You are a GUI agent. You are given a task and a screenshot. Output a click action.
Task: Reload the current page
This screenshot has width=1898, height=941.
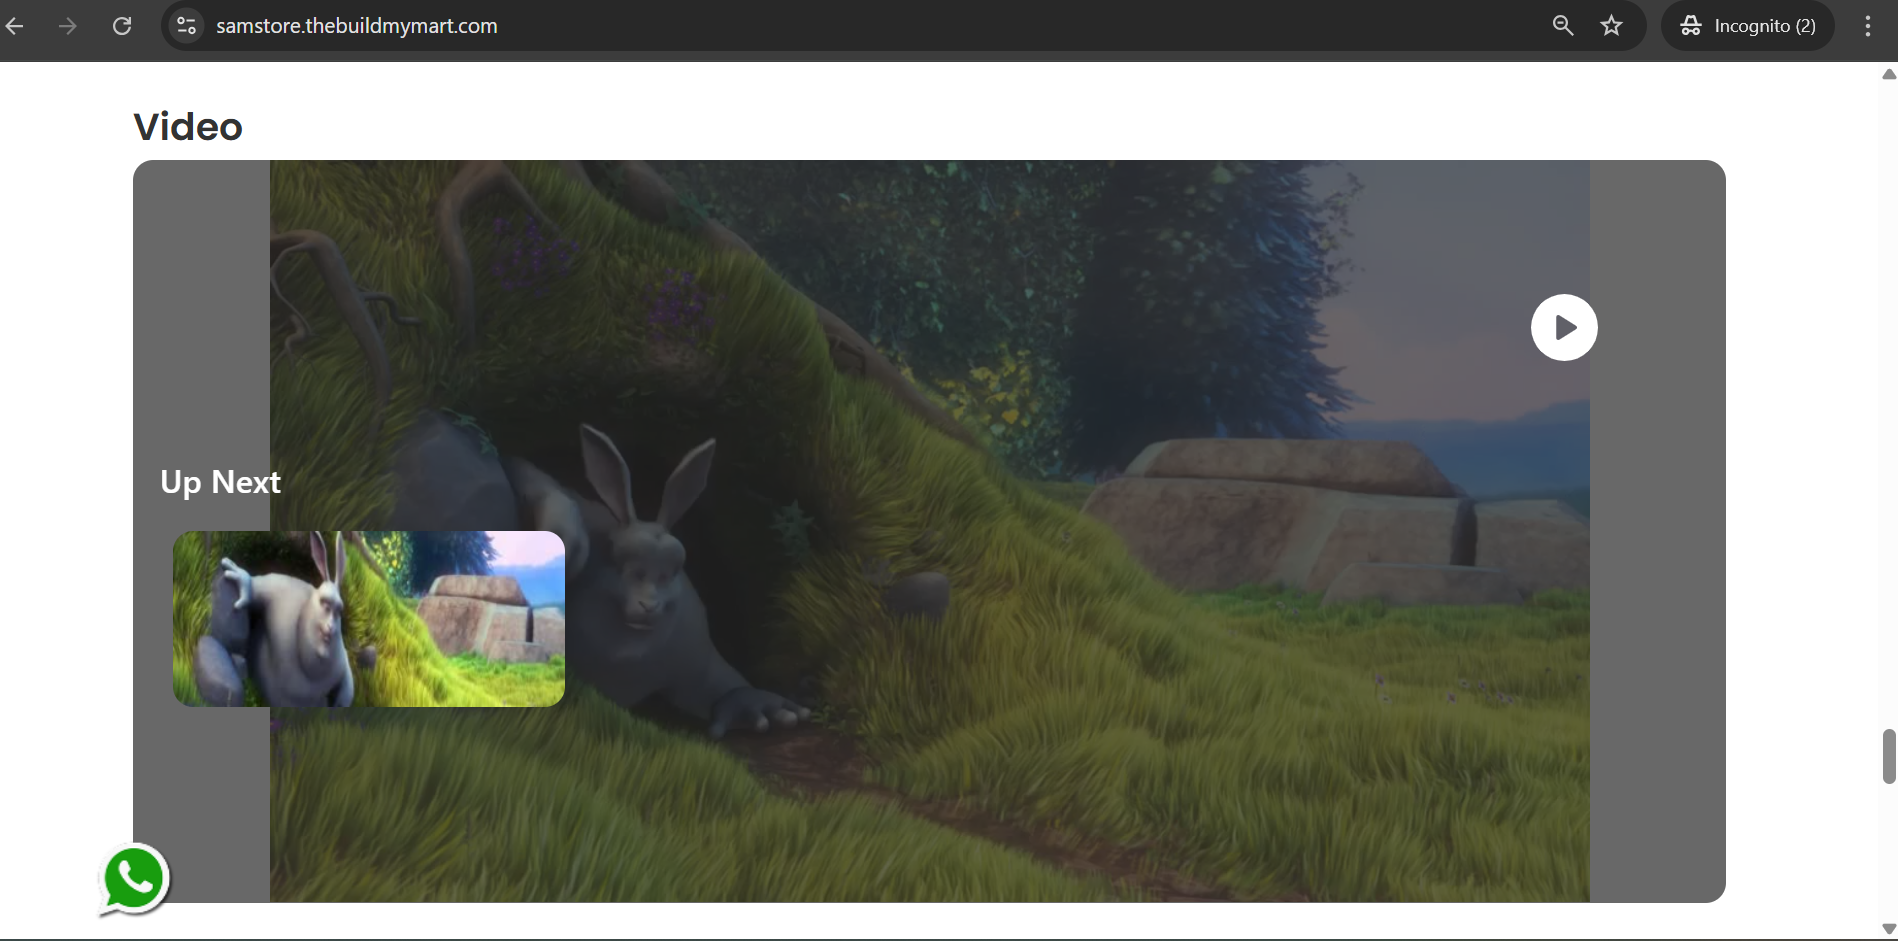(x=122, y=26)
